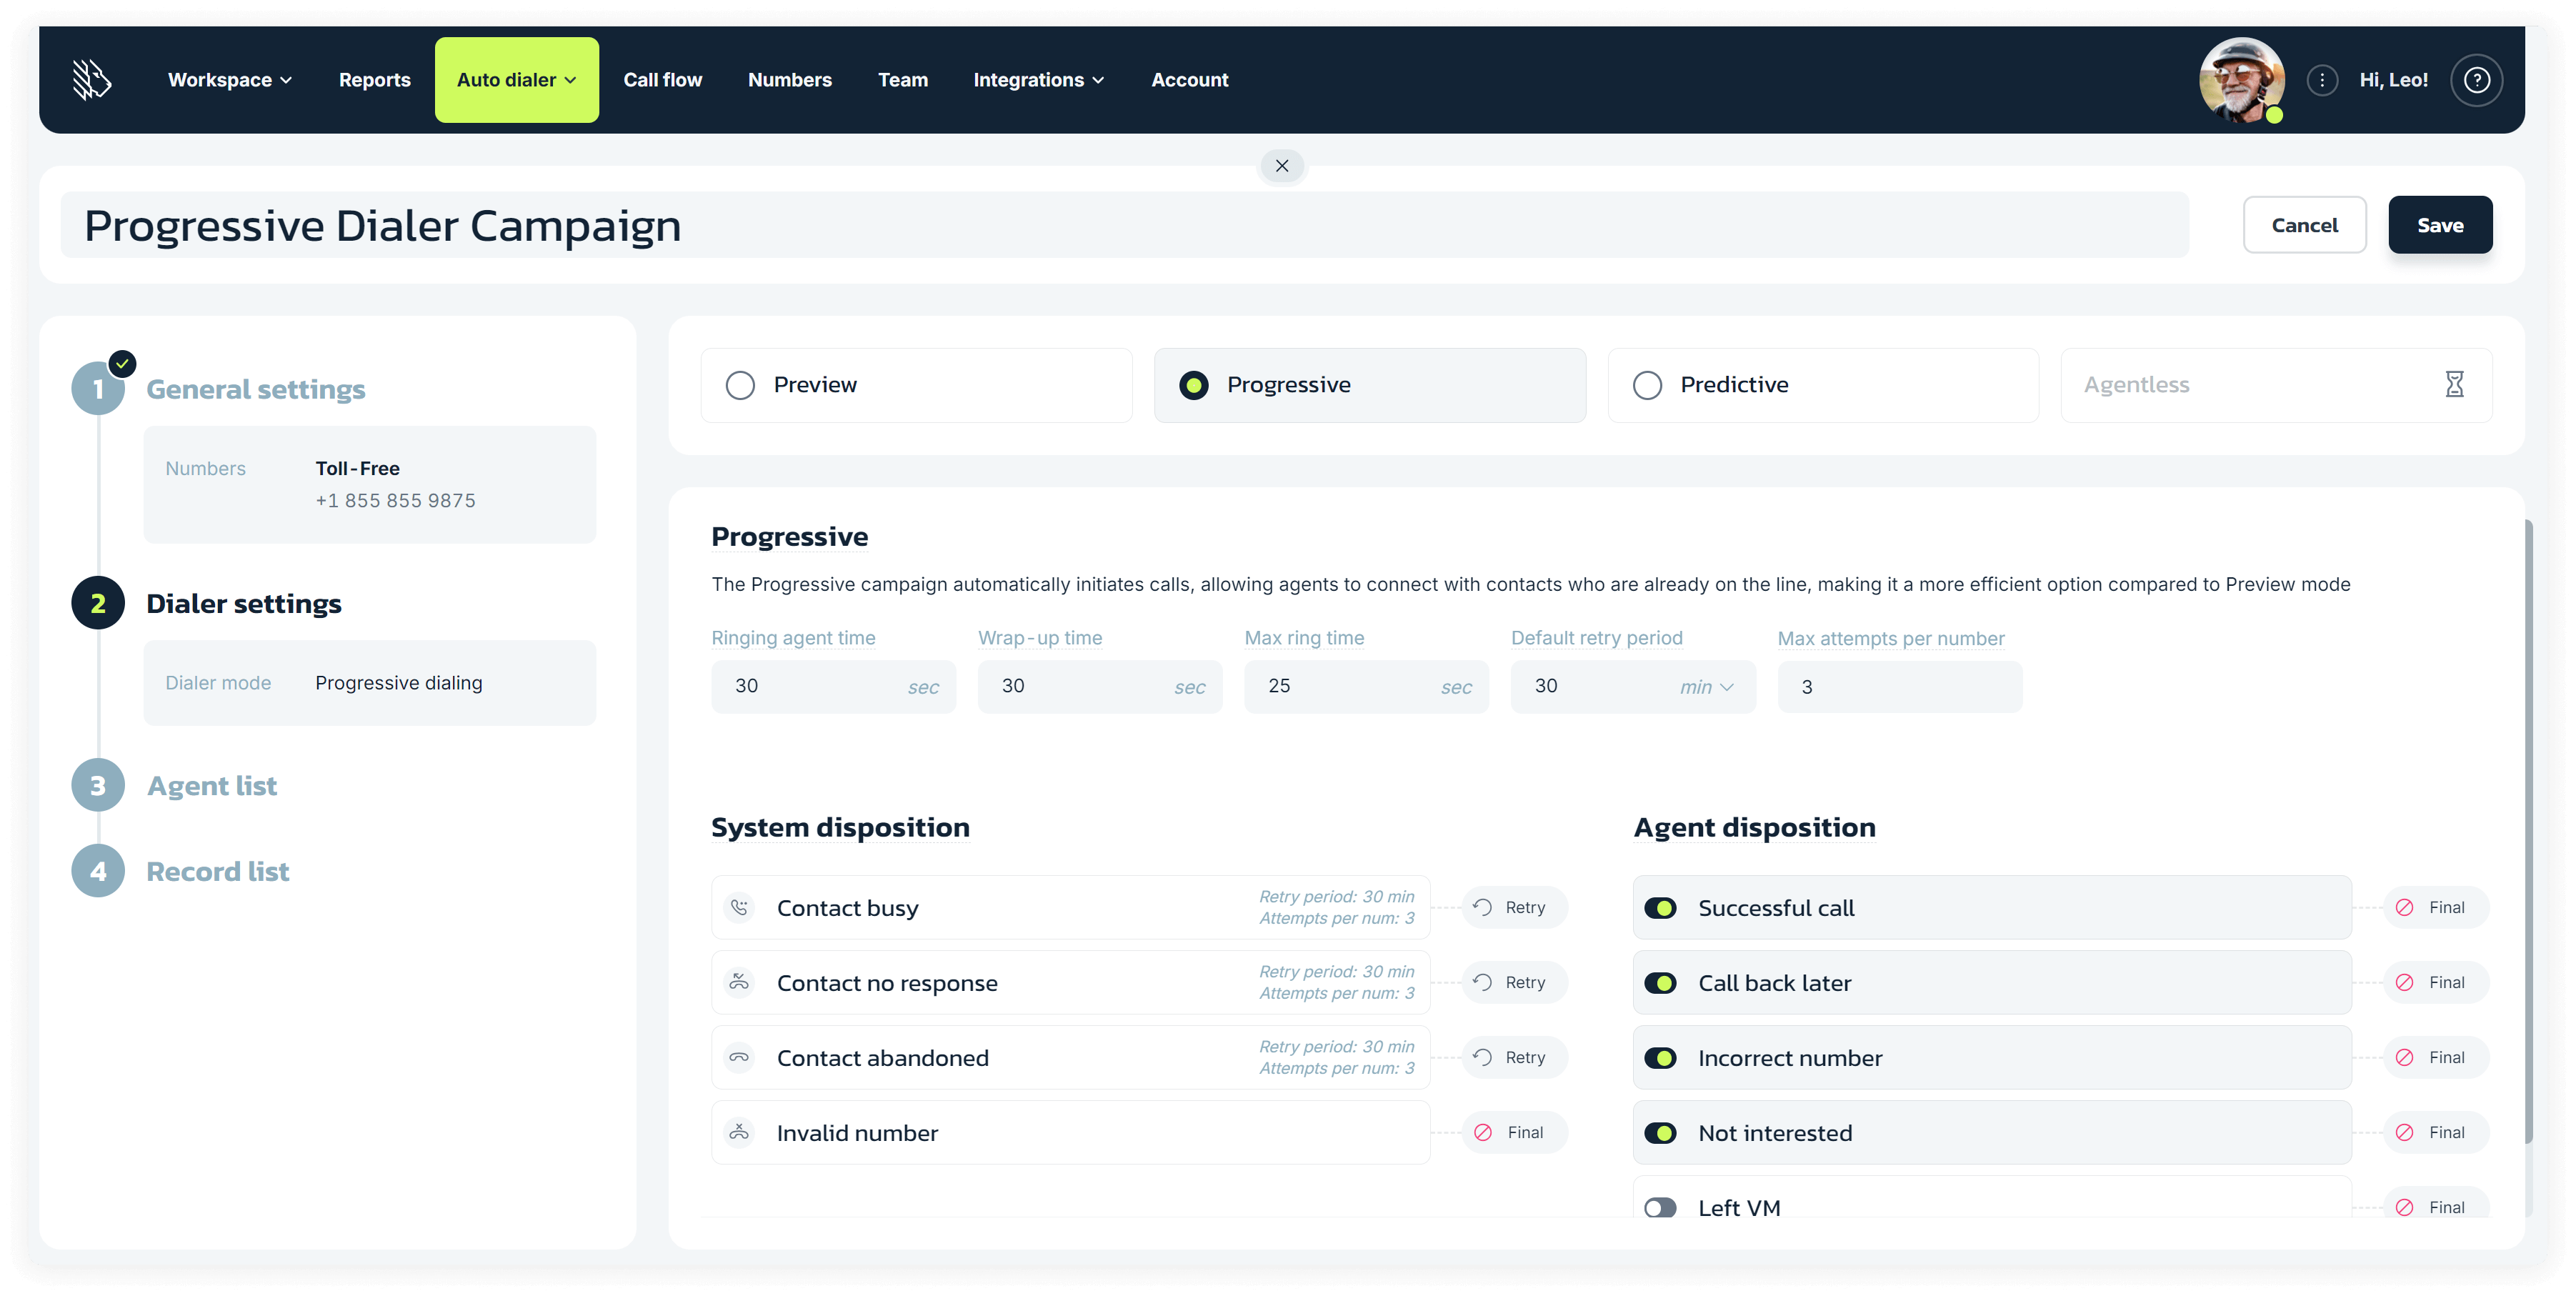Toggle the Not interested disposition switch
Viewport: 2576px width, 1296px height.
[x=1661, y=1132]
